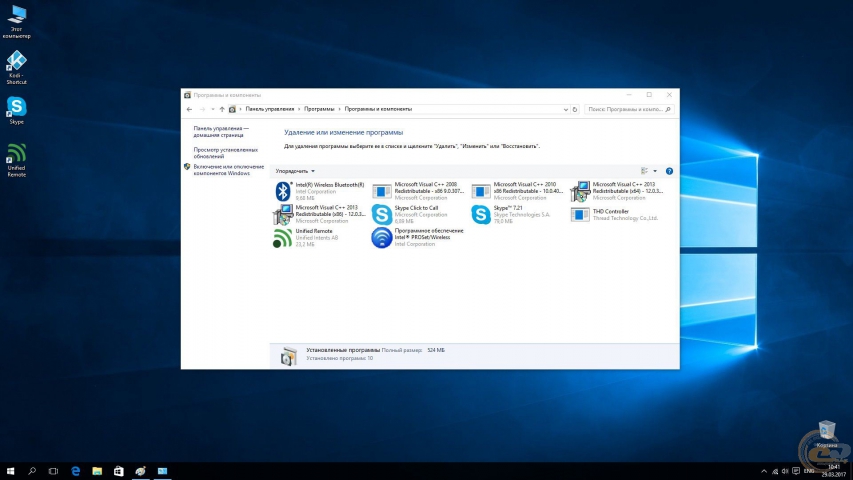Select the THD Controller program icon
The image size is (853, 480).
[579, 214]
